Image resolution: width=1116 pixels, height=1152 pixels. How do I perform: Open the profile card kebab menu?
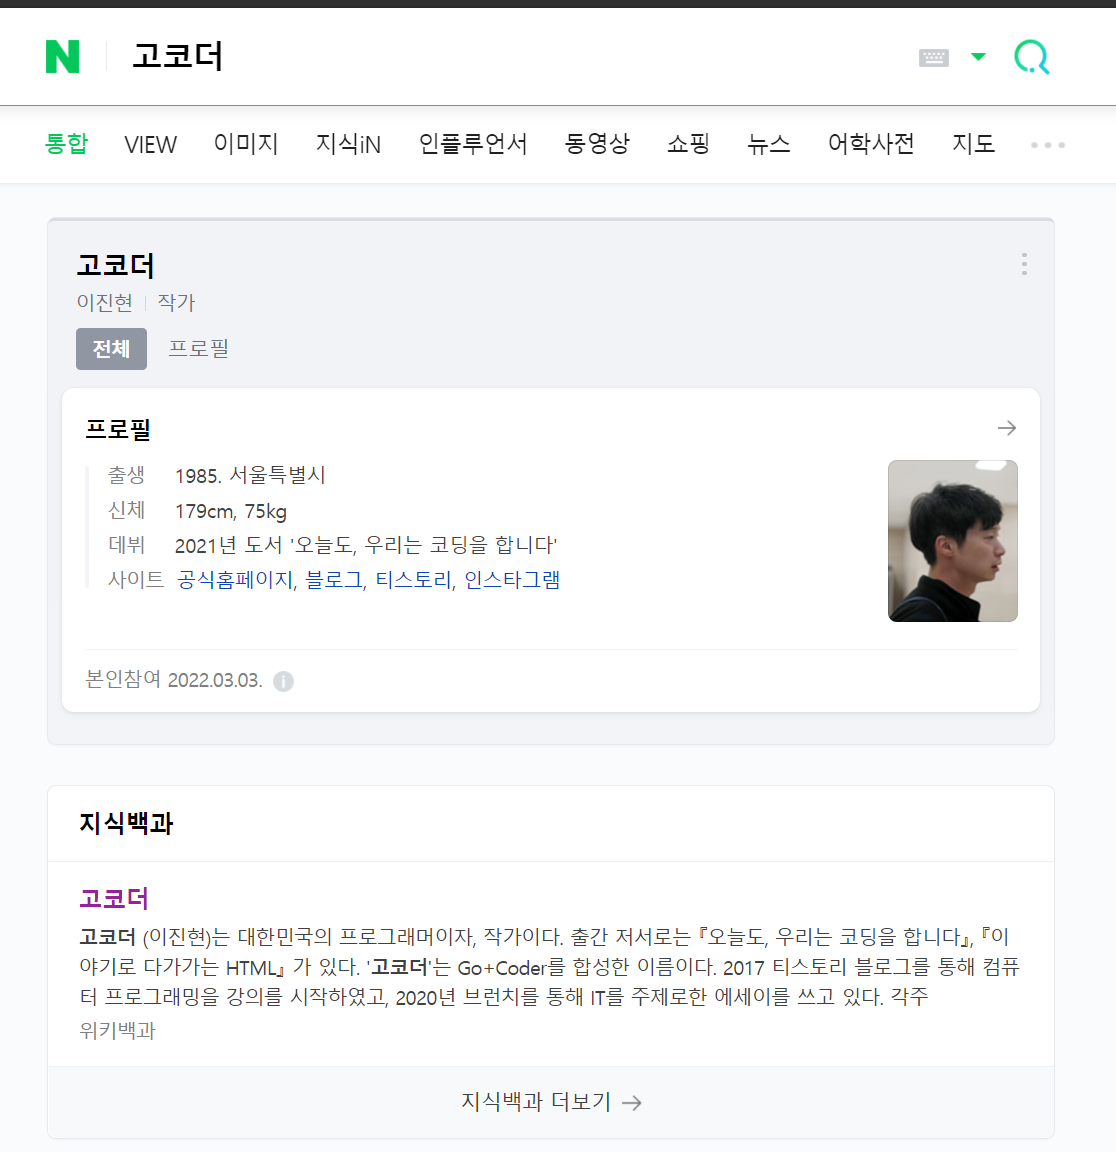(1024, 264)
